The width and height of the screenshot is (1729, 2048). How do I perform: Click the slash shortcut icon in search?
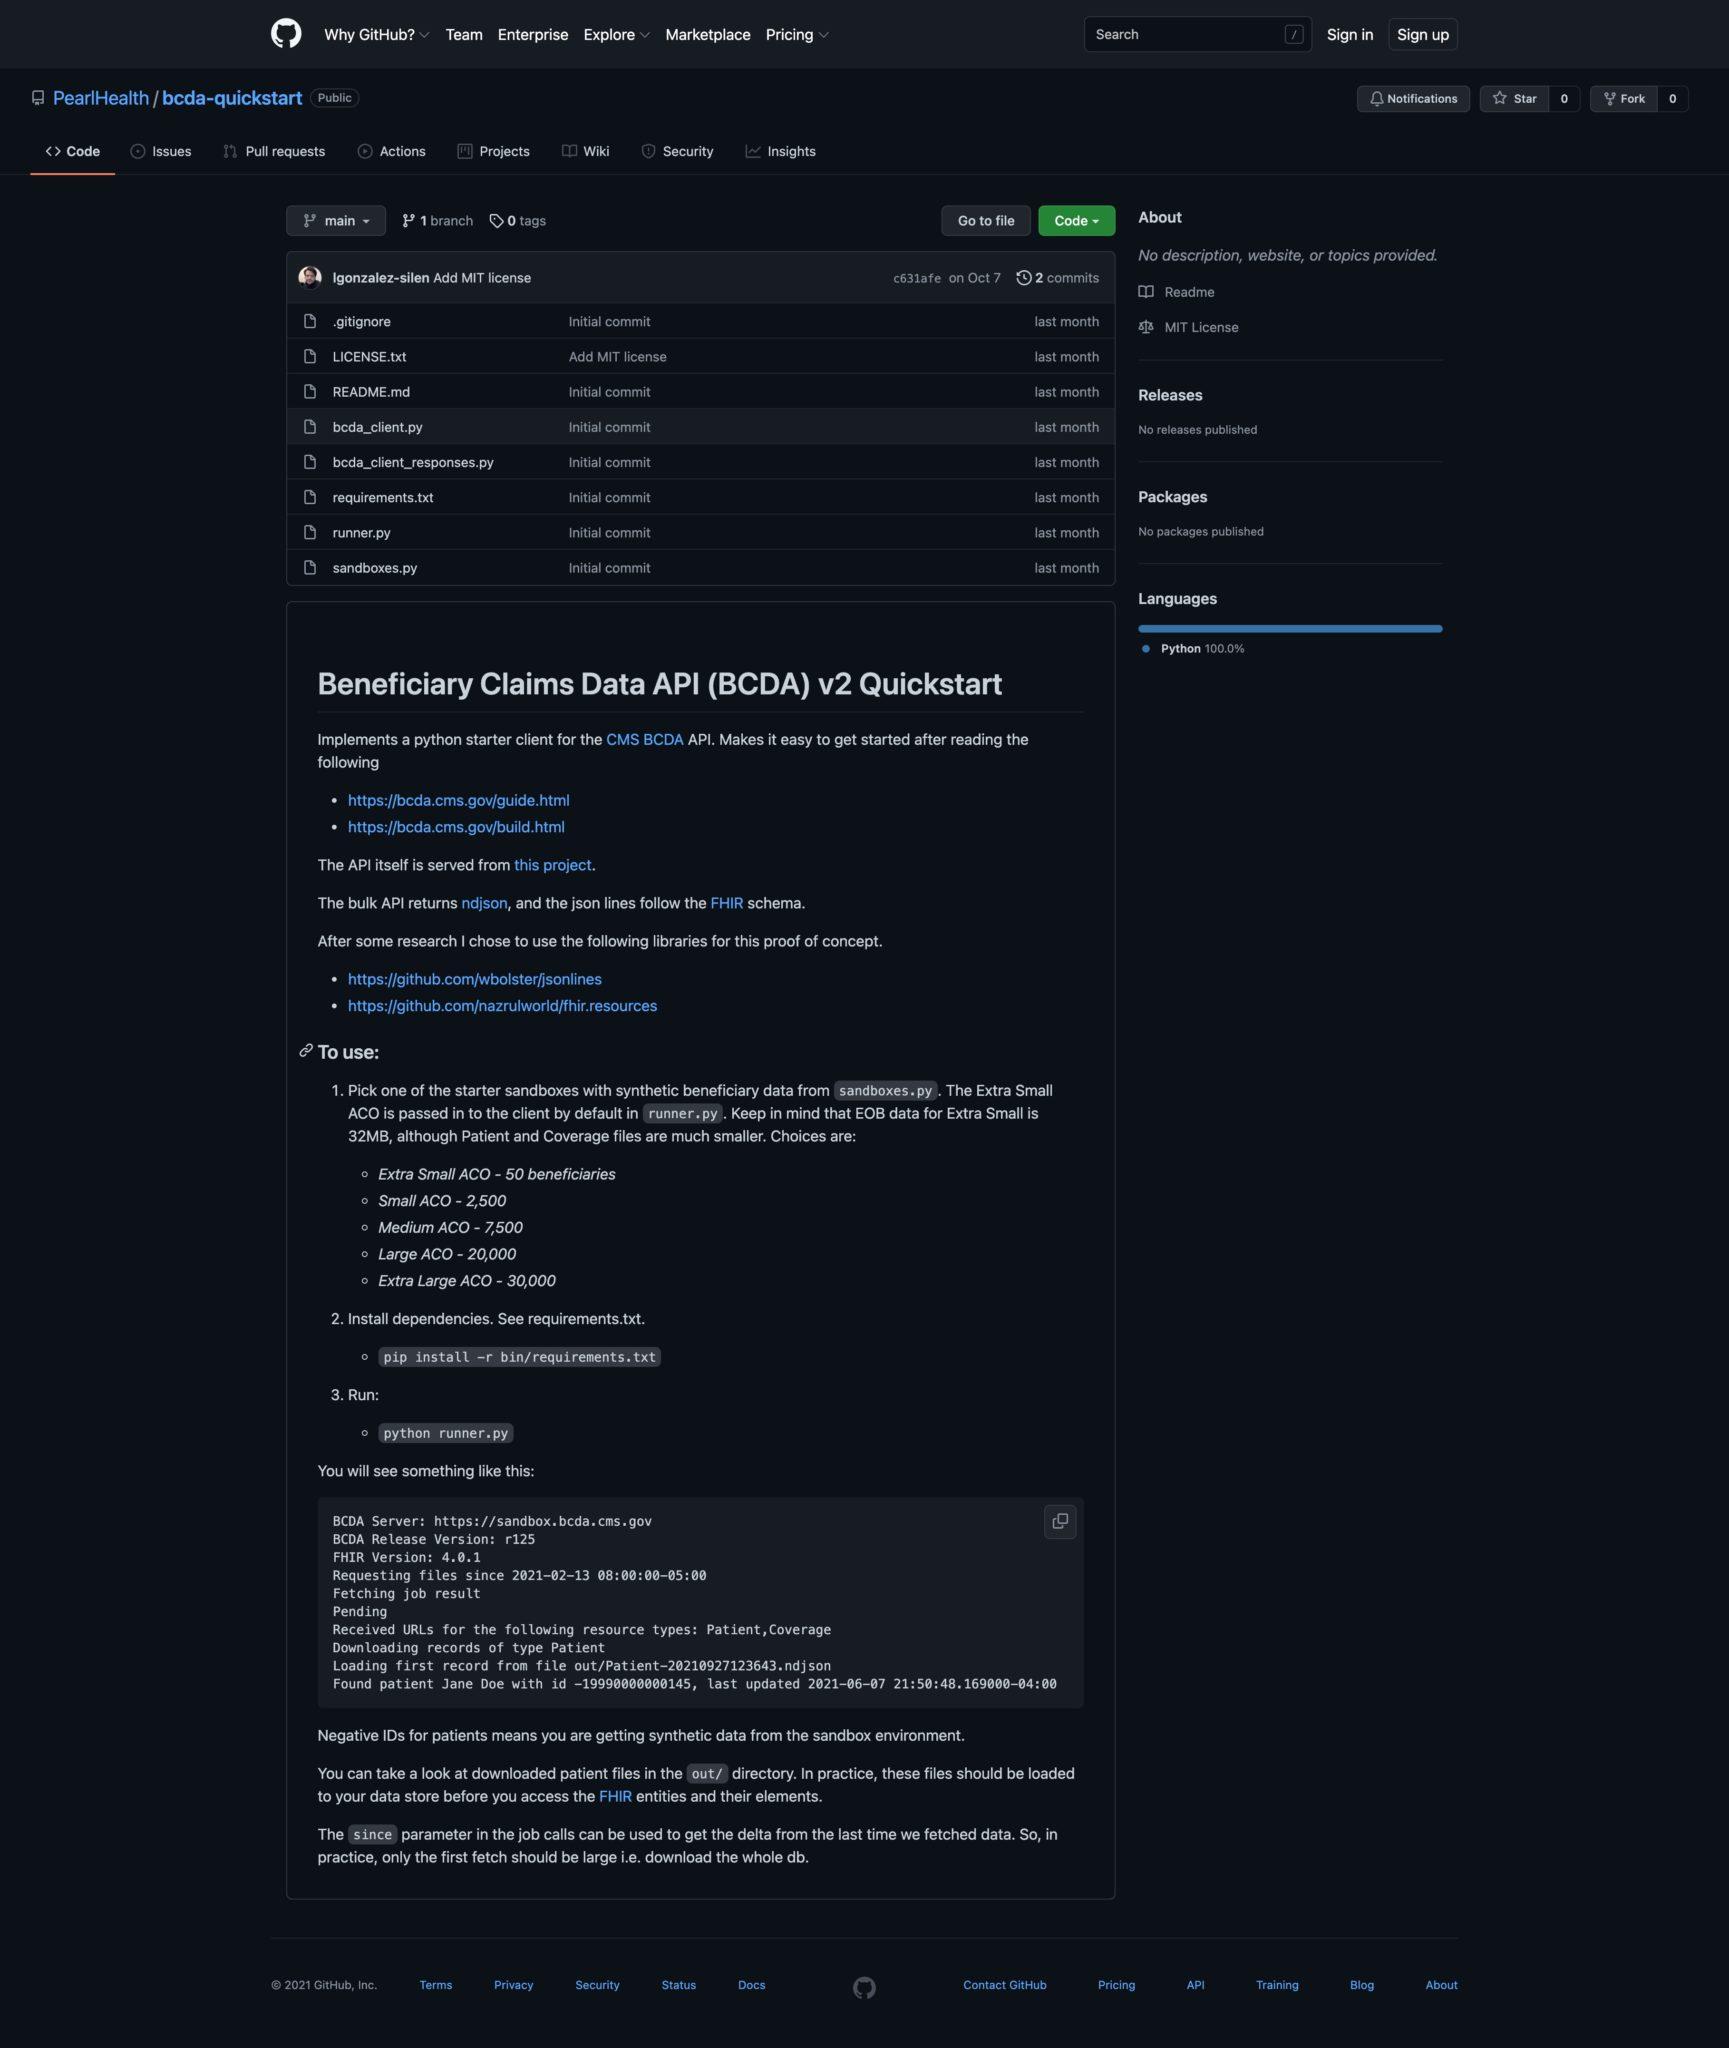[1294, 34]
